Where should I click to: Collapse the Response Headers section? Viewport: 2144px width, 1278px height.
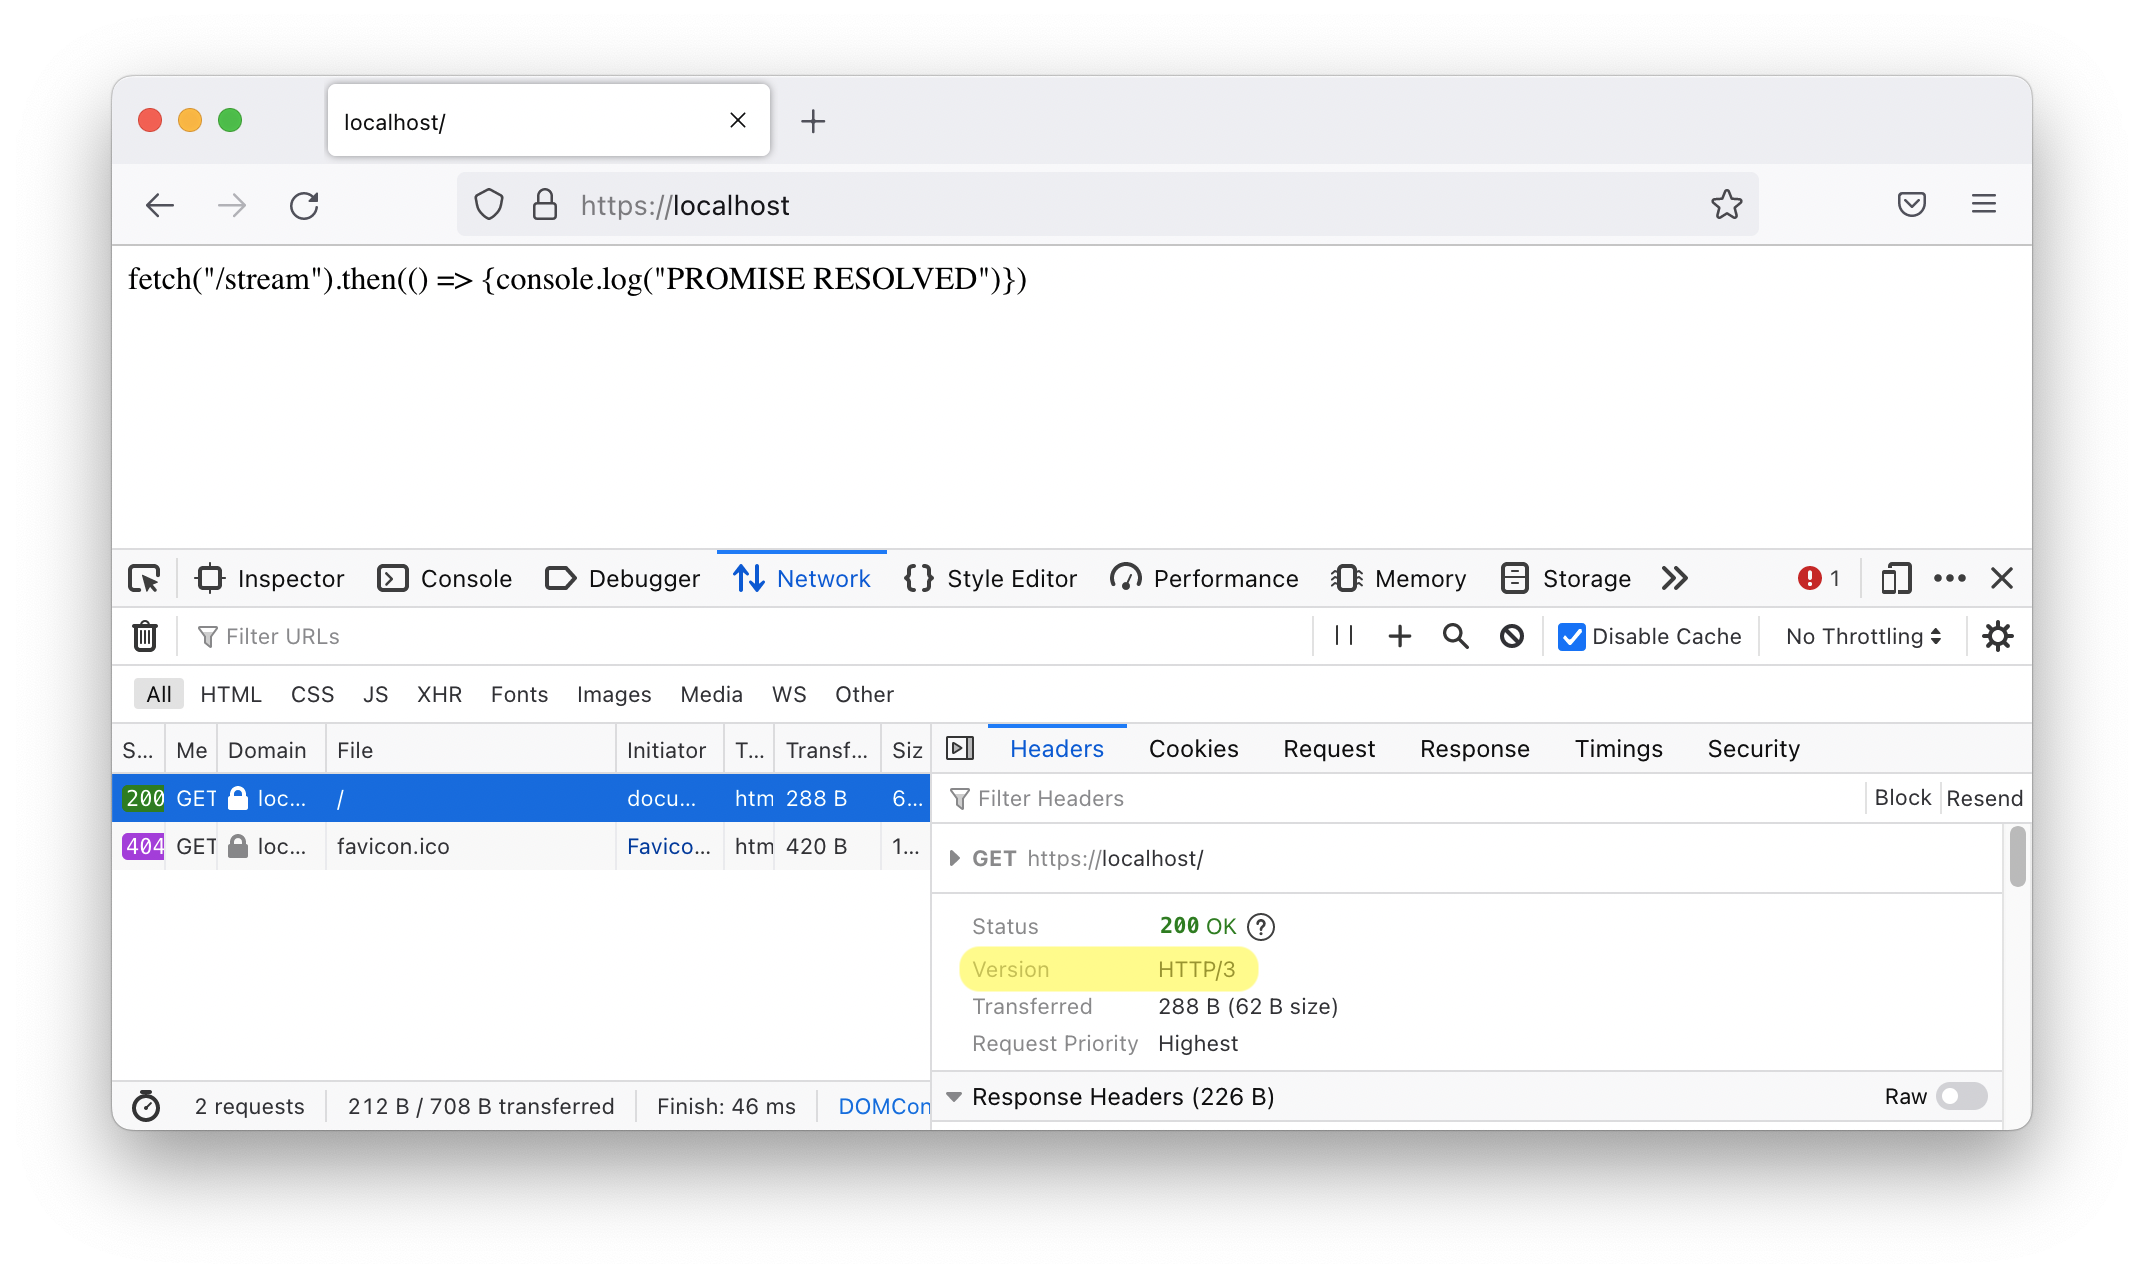pyautogui.click(x=953, y=1096)
